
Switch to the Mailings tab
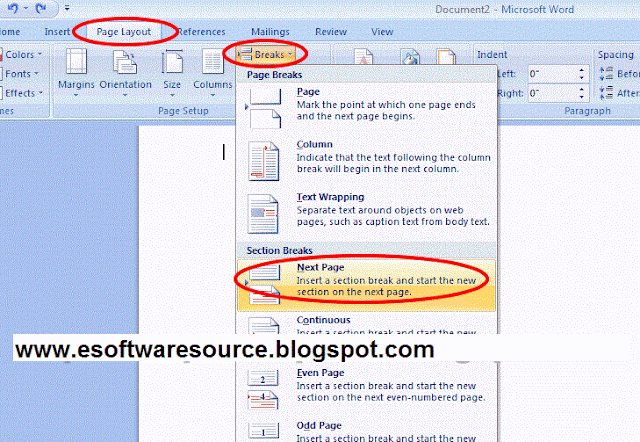coord(270,32)
